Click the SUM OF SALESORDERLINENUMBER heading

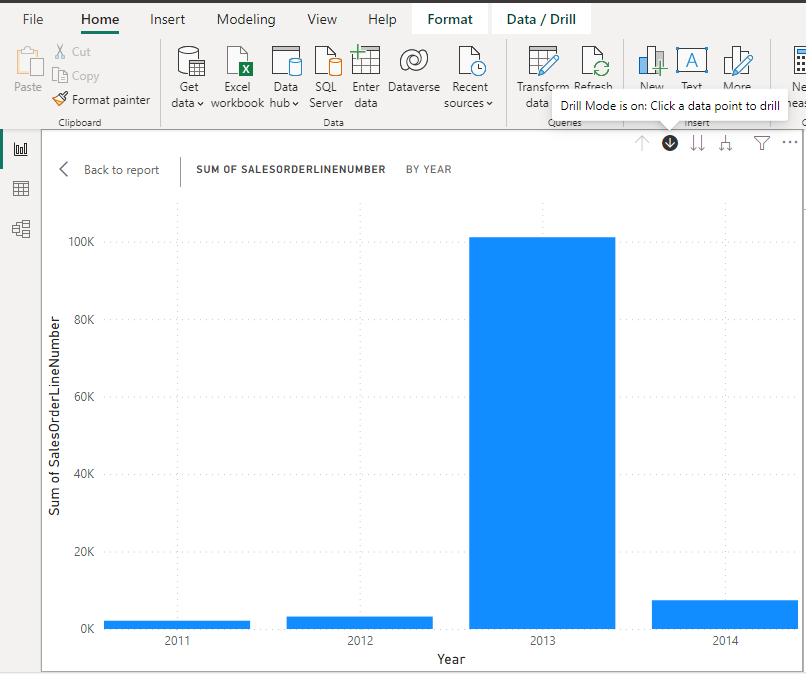[290, 169]
